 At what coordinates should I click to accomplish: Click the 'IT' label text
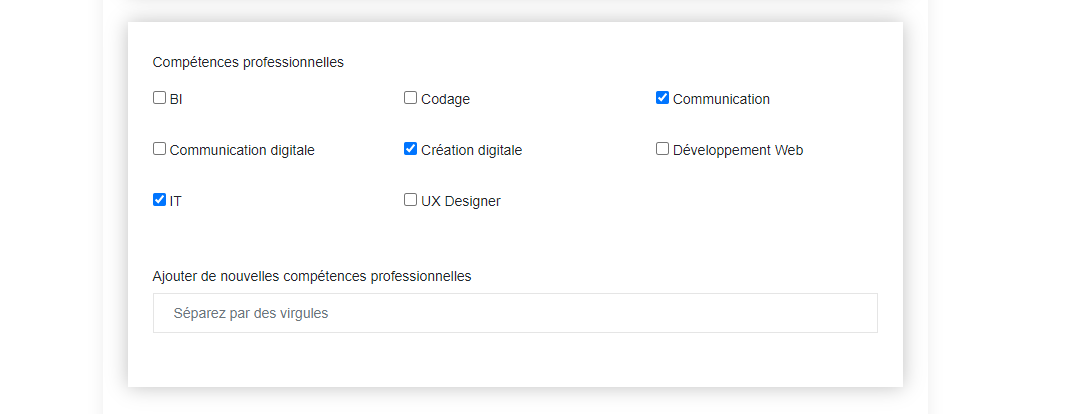(176, 201)
